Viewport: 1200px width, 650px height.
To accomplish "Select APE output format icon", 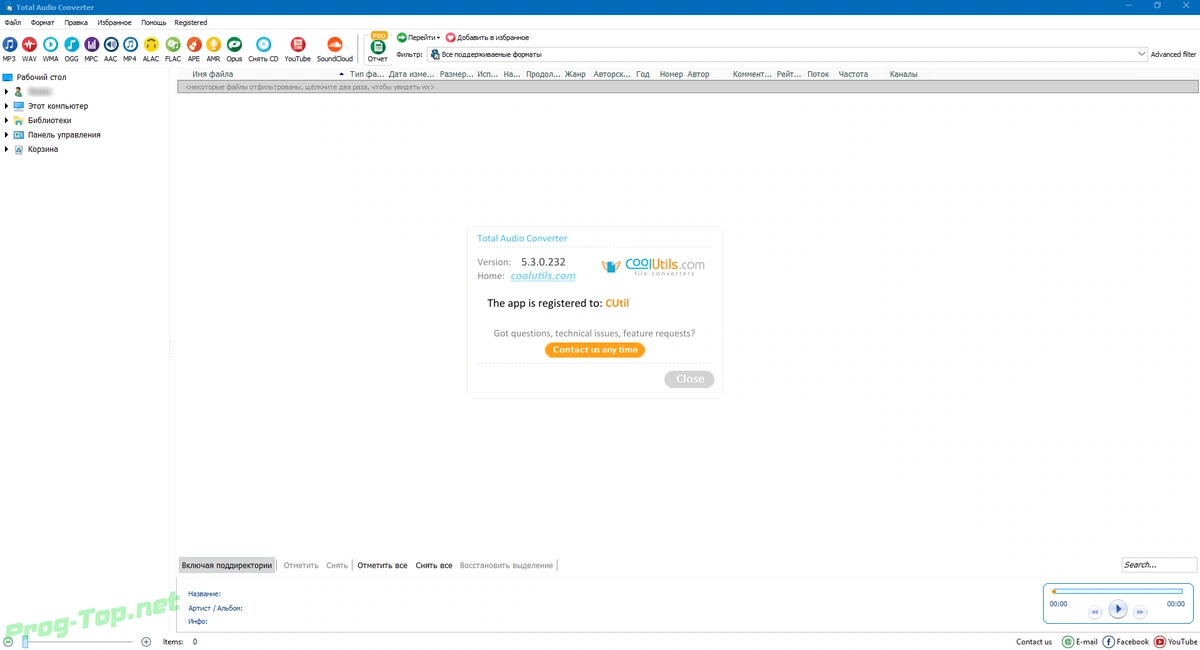I will tap(194, 48).
